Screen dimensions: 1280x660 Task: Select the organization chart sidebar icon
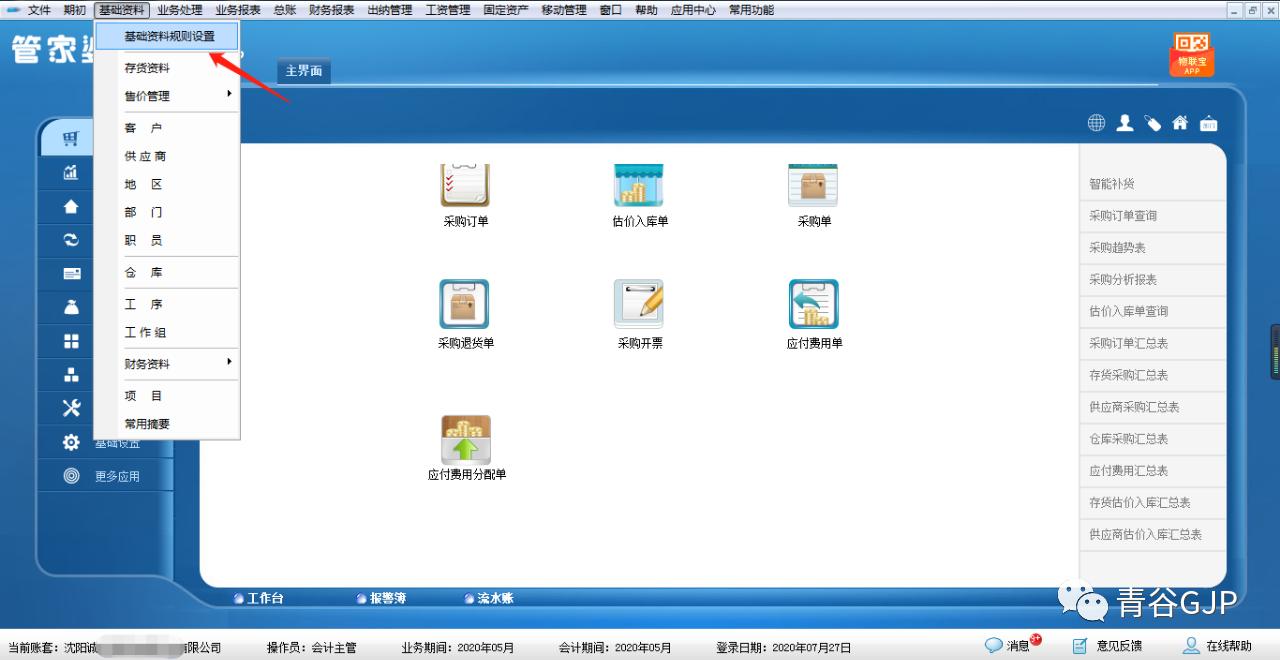pyautogui.click(x=71, y=375)
